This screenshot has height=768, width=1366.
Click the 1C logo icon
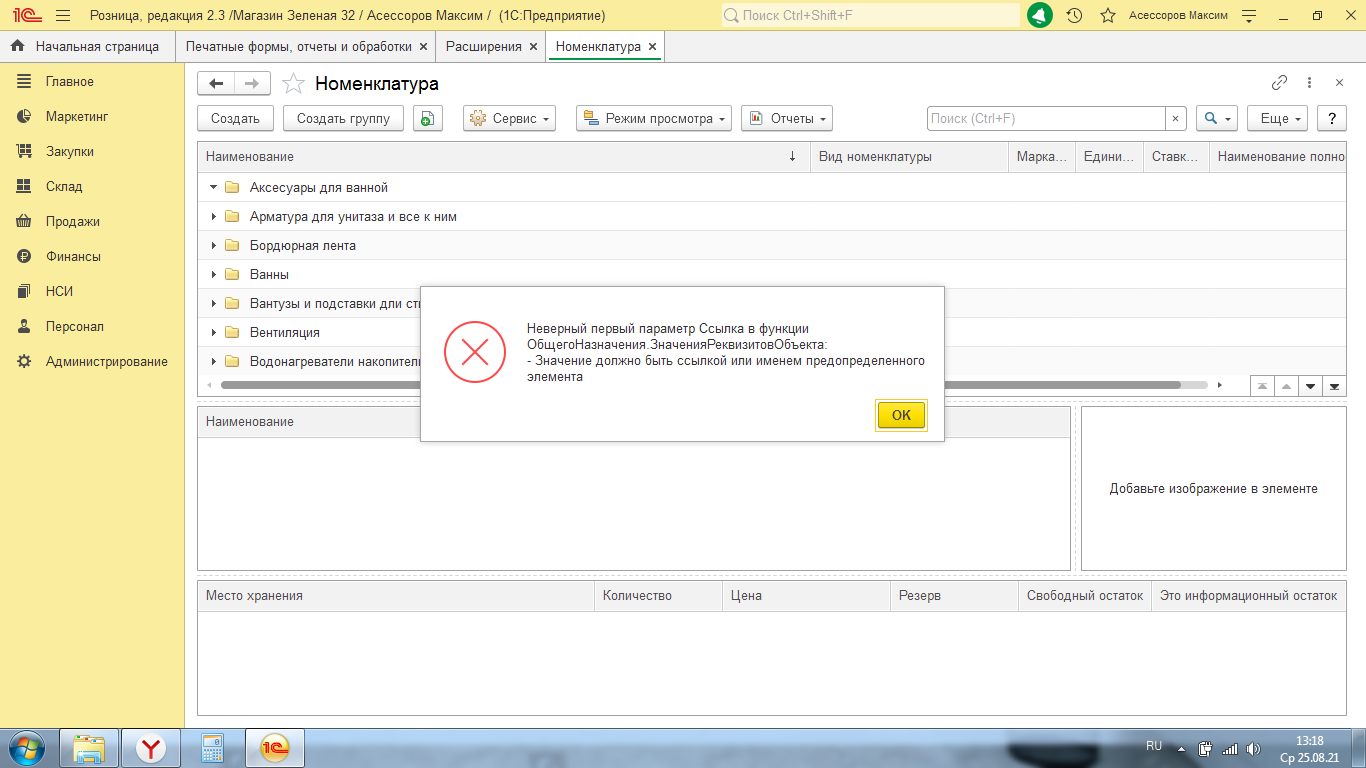(x=27, y=16)
